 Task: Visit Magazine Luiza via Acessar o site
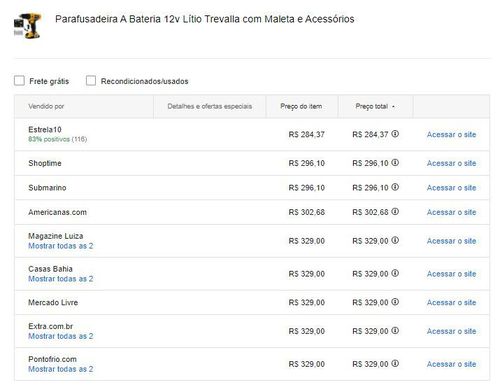pos(451,241)
